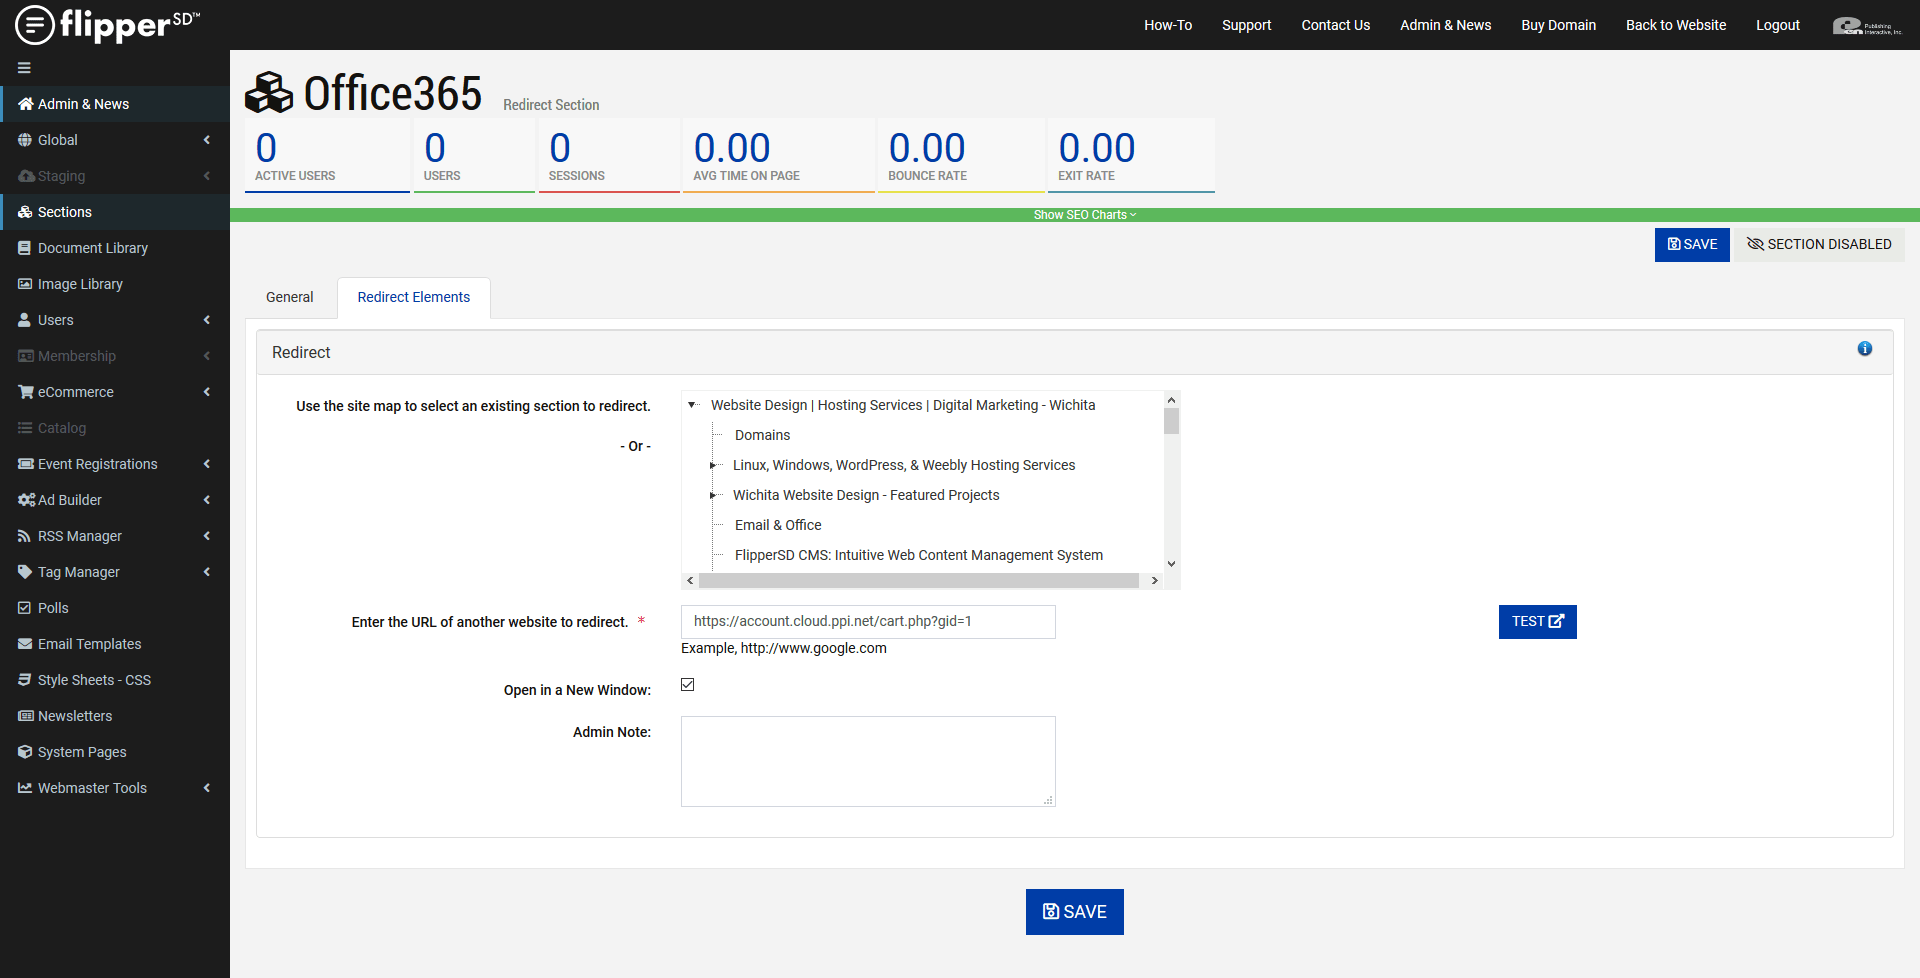Click the System Pages cube icon

click(x=25, y=752)
